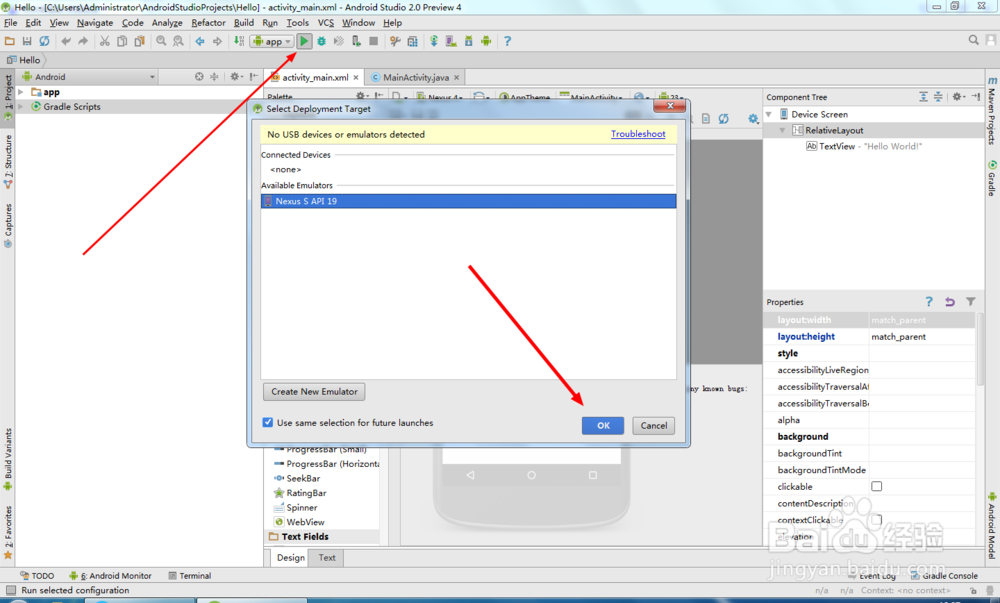Open the Android Monitor tool window
Screen dimensions: 1000x603
coord(110,576)
